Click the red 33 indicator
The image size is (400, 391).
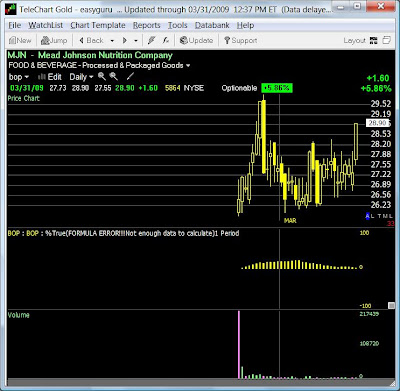point(390,223)
